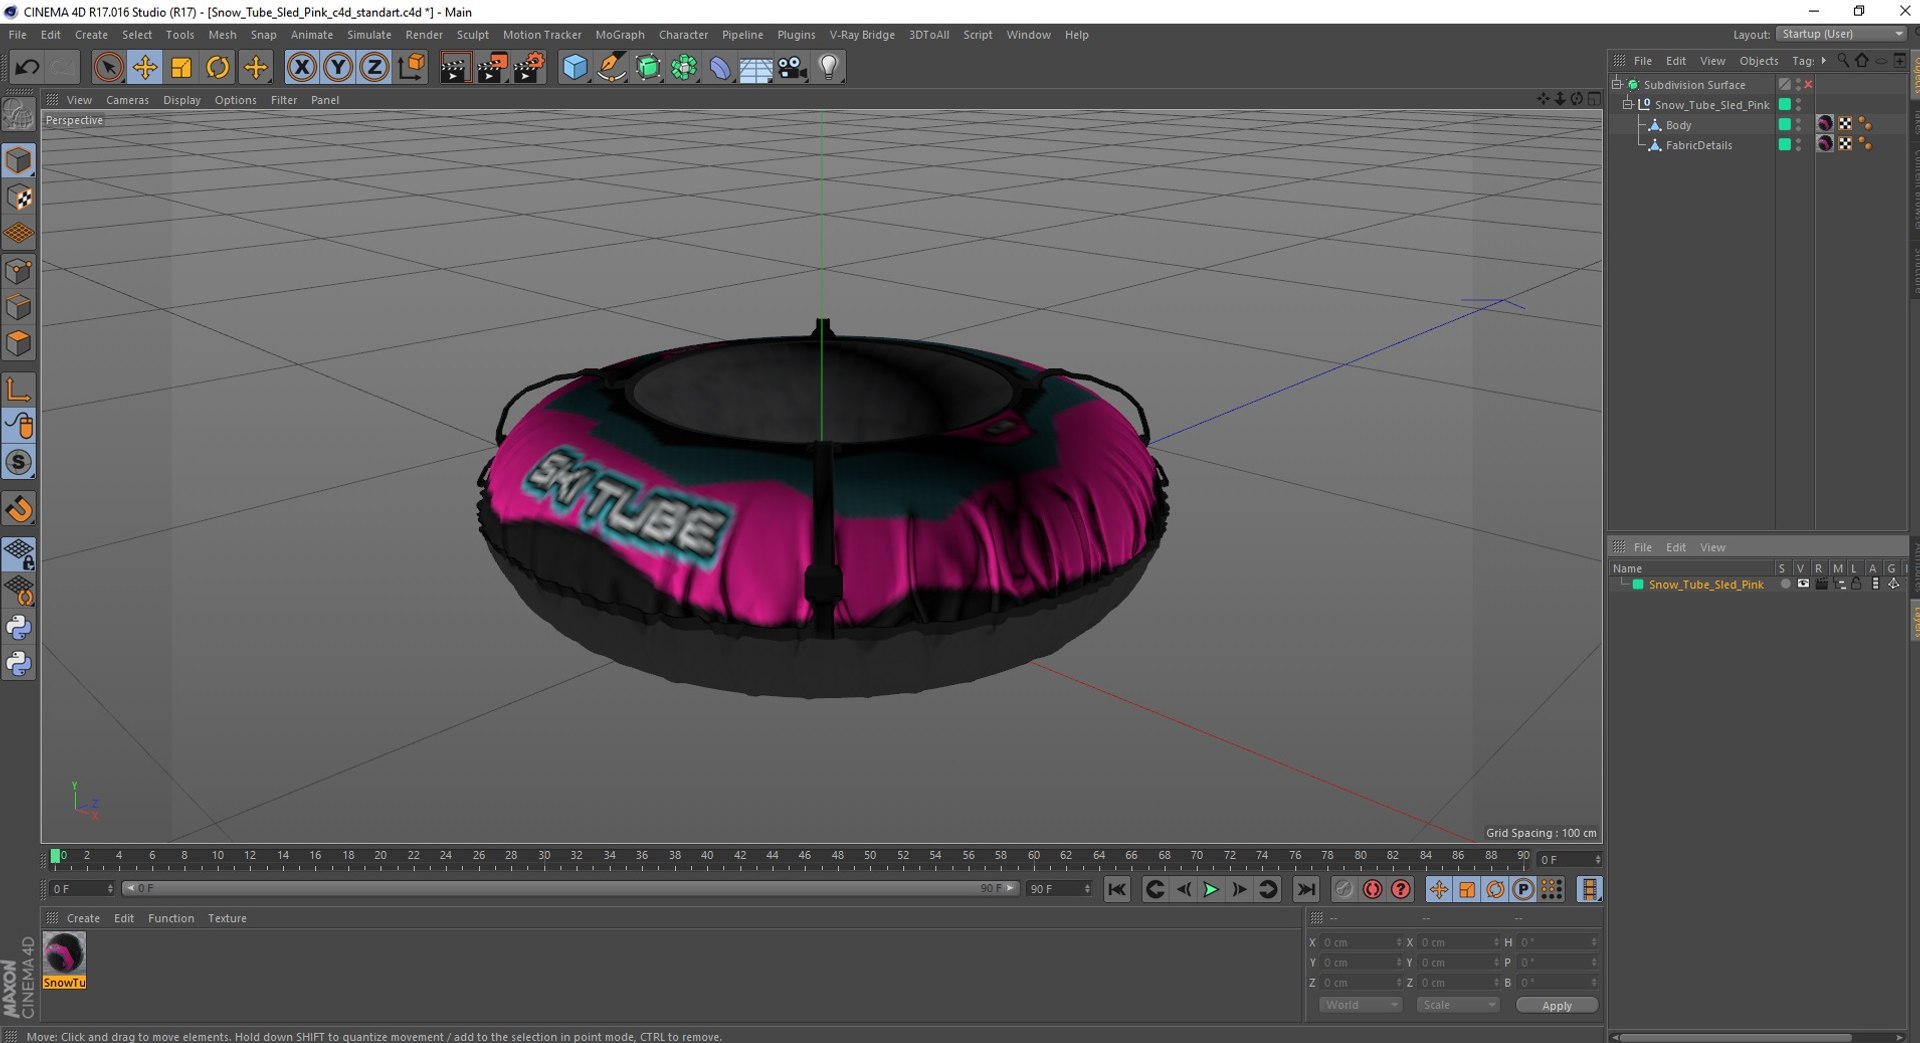Switch to Model mode

19,160
